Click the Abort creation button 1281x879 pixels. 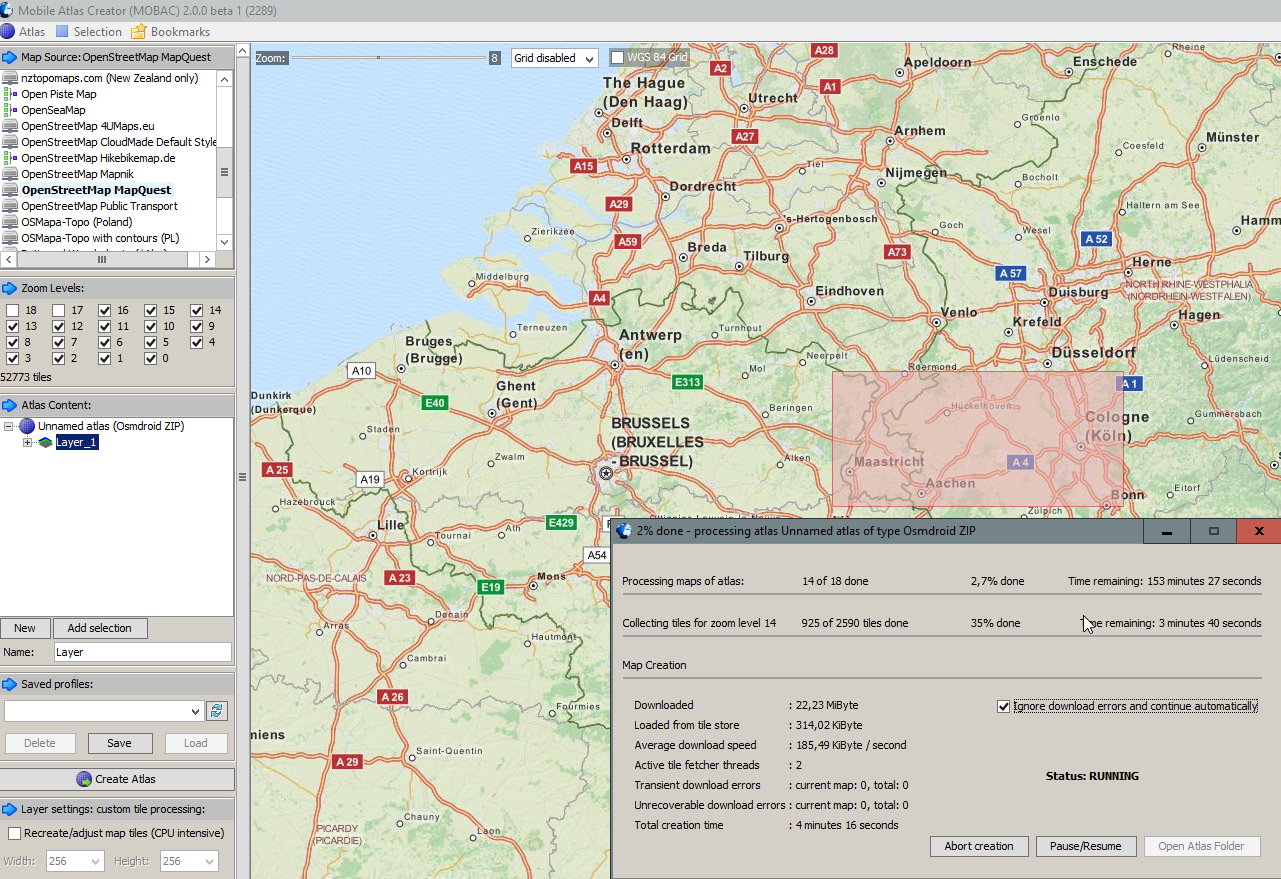click(978, 846)
